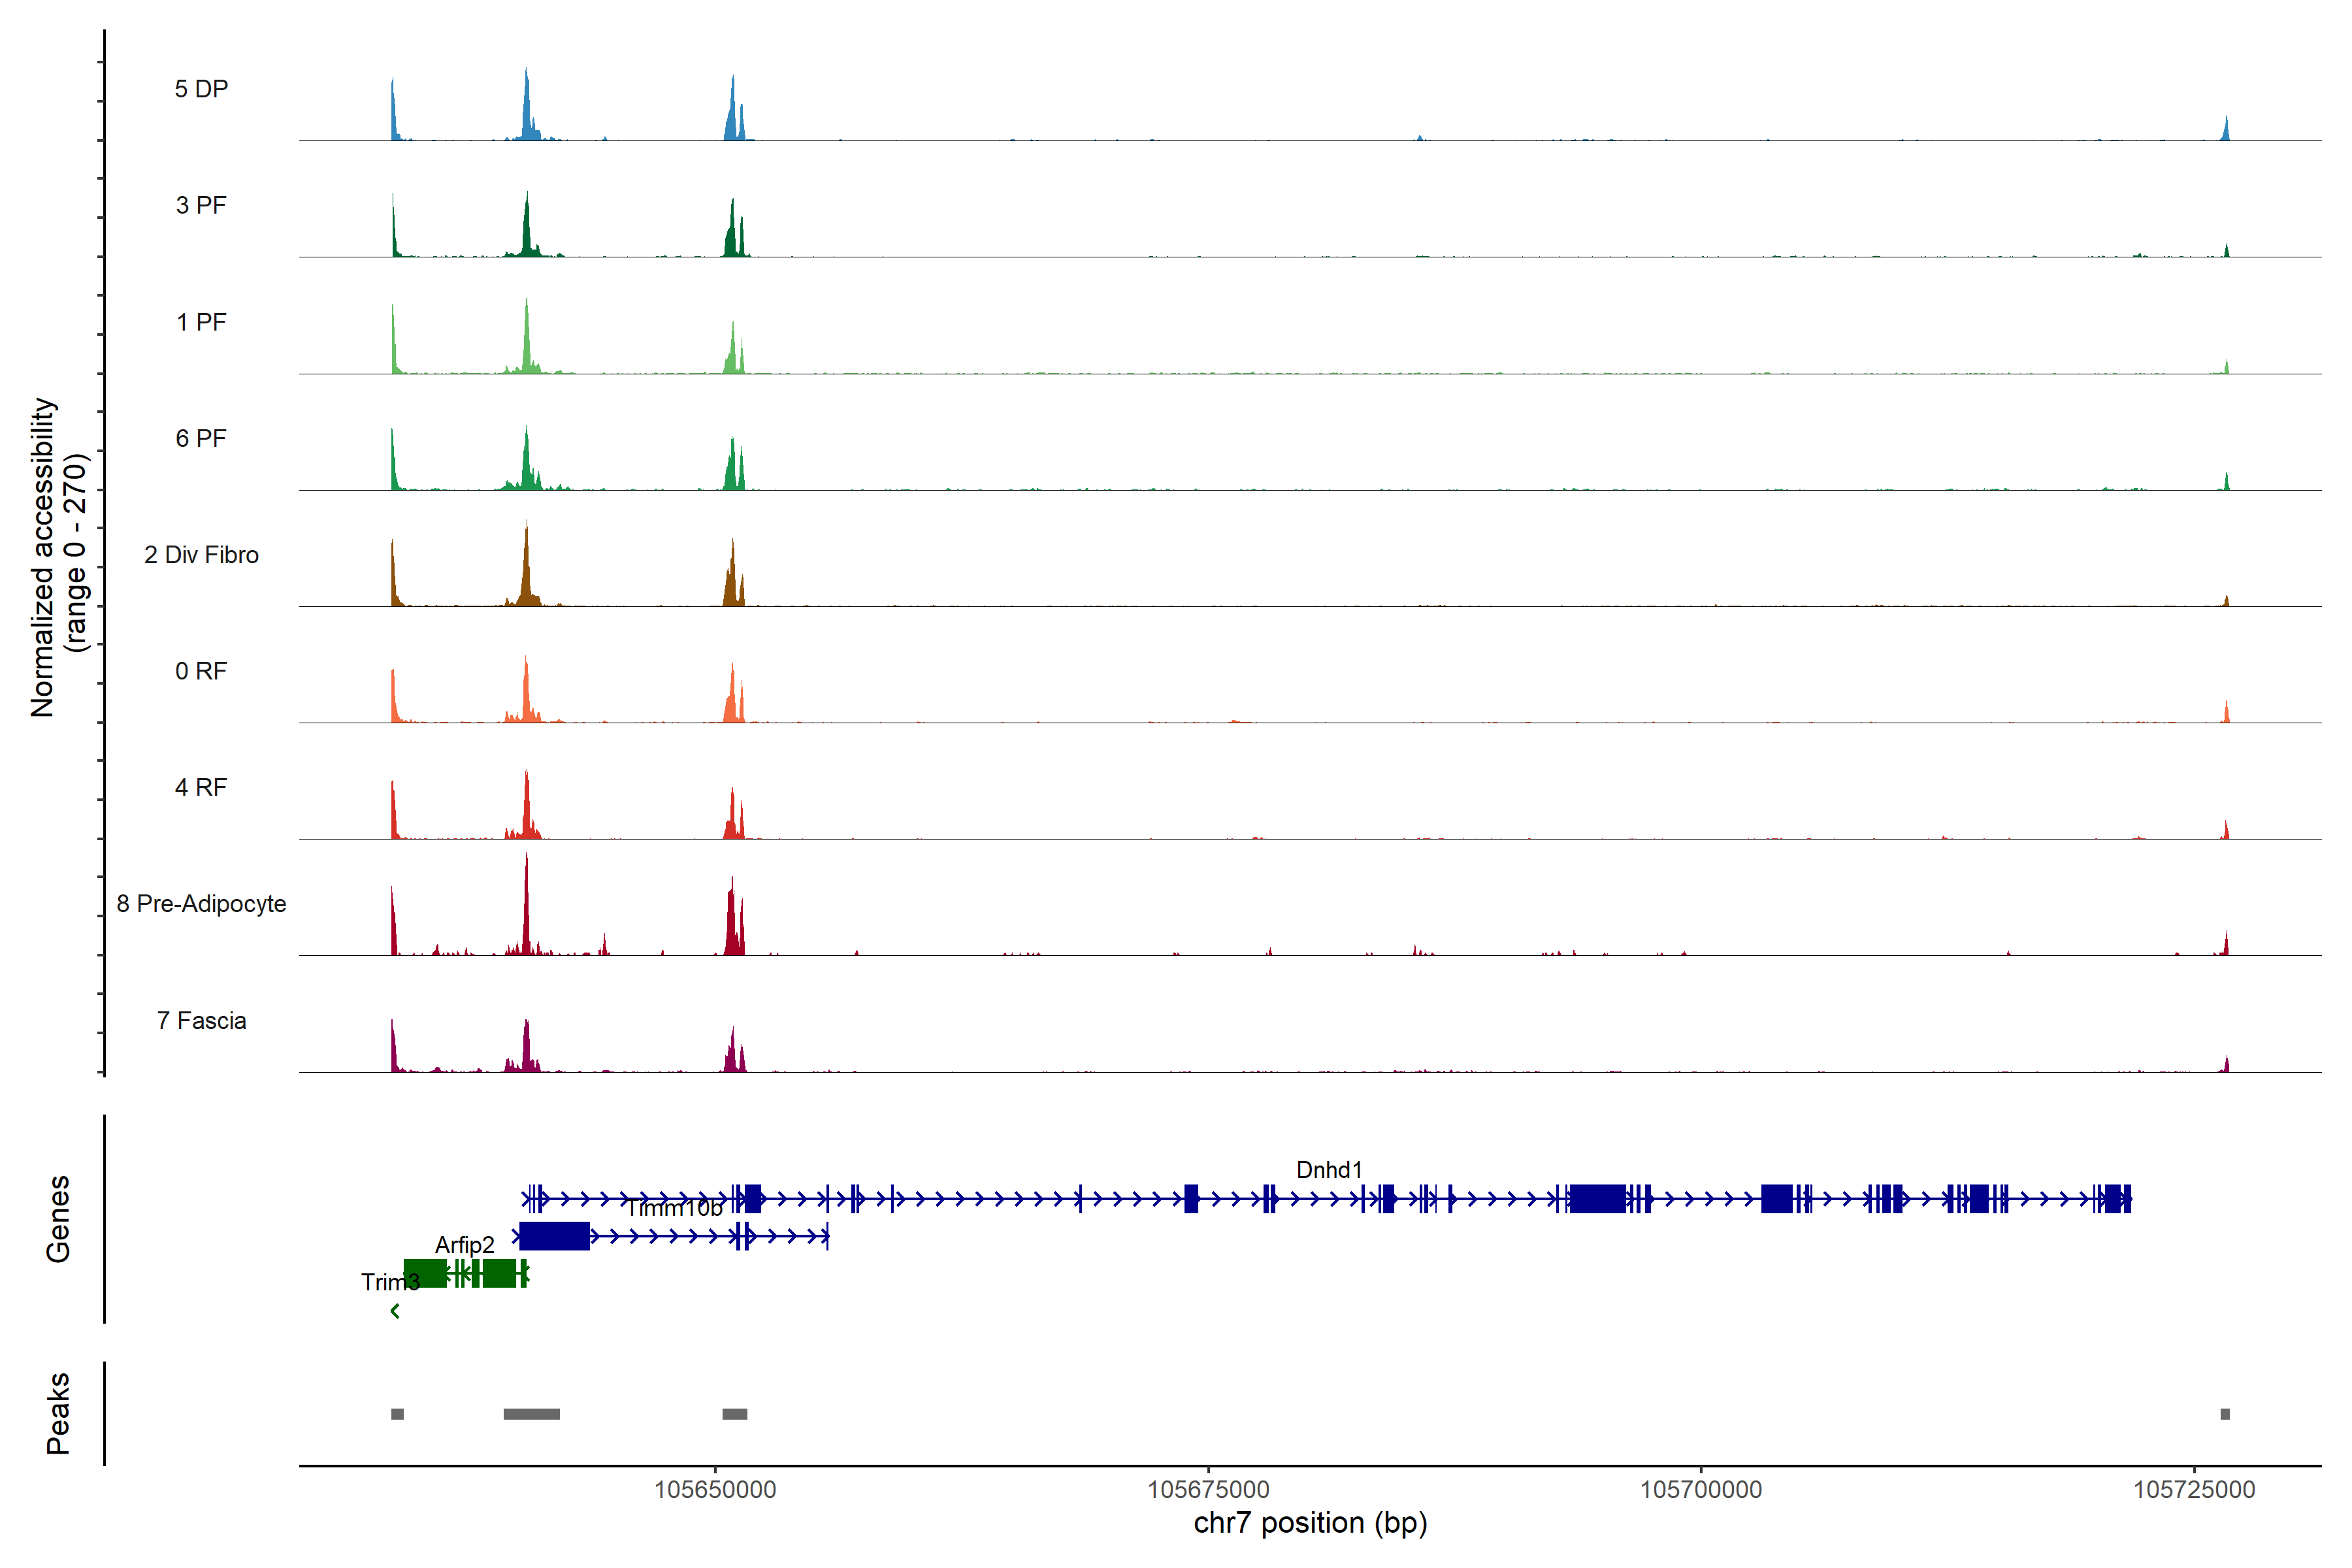Viewport: 2352px width, 1568px height.
Task: Click the chr7 position axis title
Action: coord(1310,1523)
